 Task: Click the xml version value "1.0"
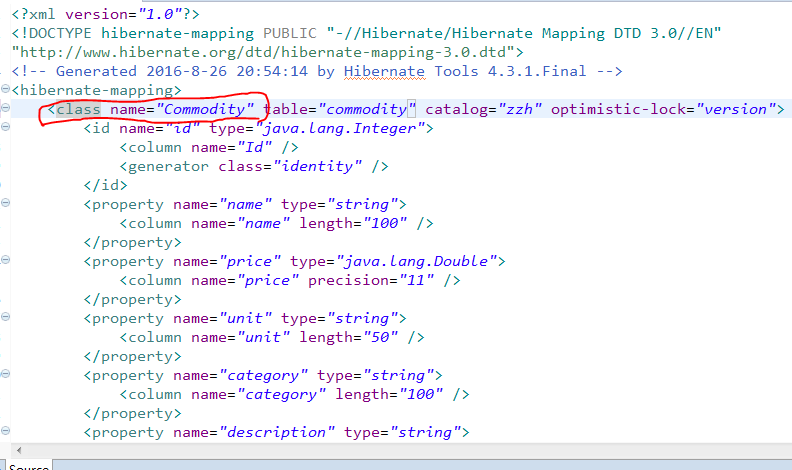[x=160, y=15]
